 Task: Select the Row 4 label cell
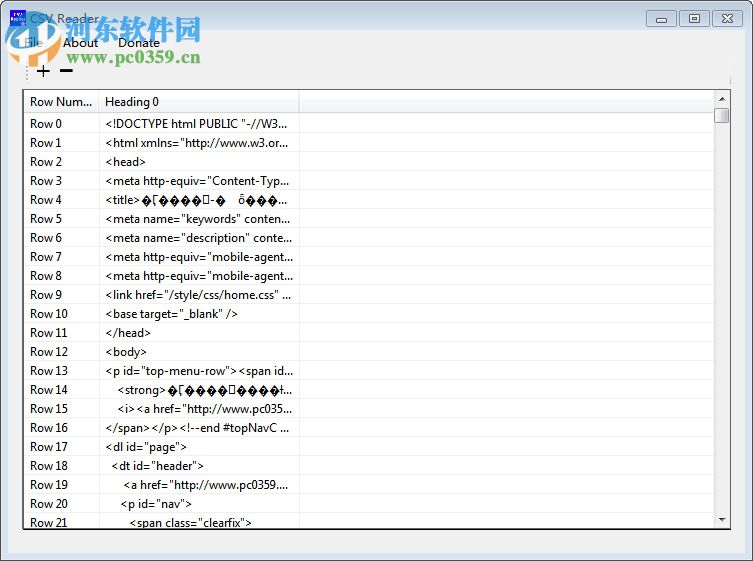[x=62, y=200]
